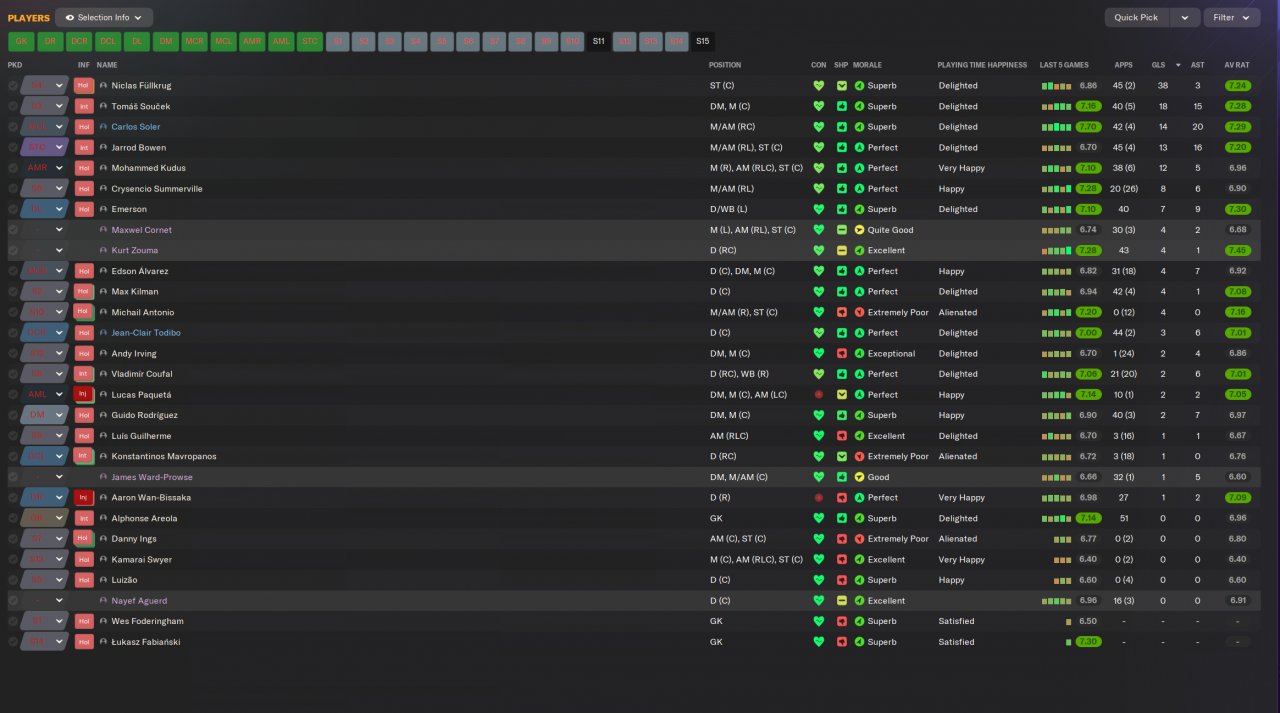
Task: Select the STC position slot
Action: point(310,41)
